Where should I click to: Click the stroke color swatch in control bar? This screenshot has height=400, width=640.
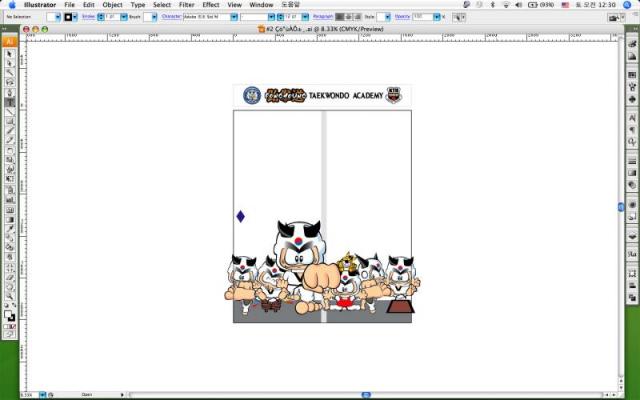point(68,17)
